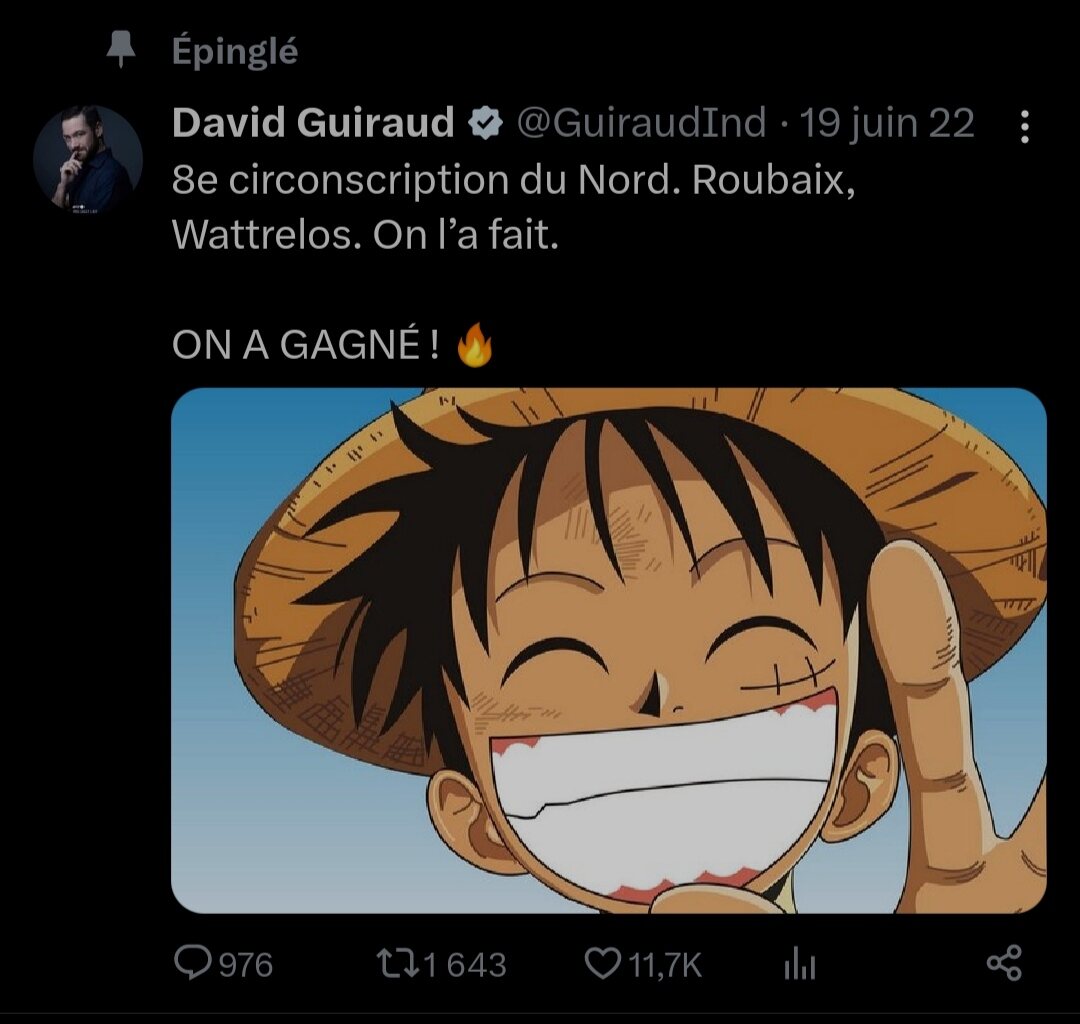View the Luffy straw hat image full size

609,651
